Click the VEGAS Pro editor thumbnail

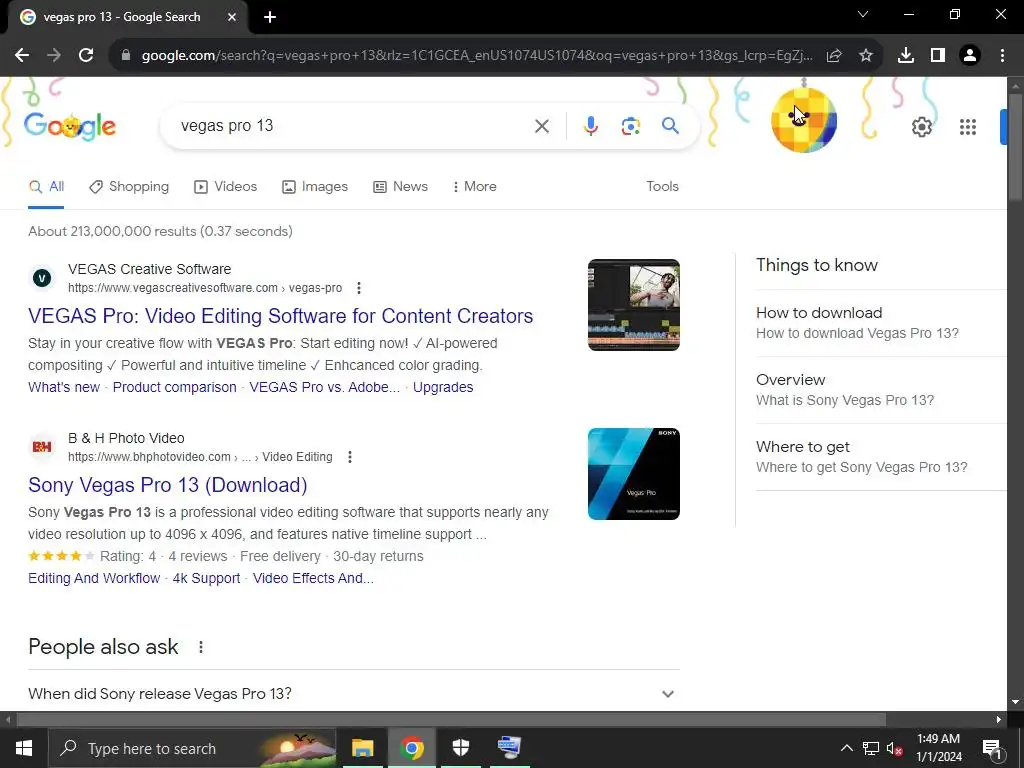click(x=633, y=305)
